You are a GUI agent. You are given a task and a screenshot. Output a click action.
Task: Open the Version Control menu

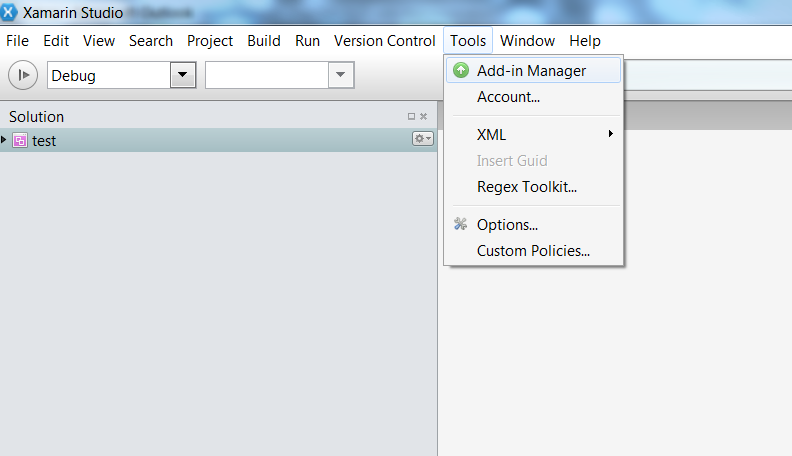[384, 41]
